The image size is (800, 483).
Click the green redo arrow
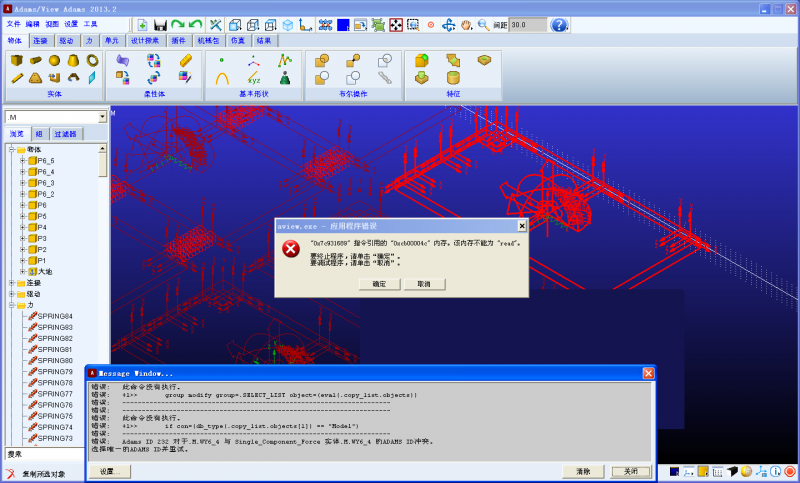(x=178, y=24)
